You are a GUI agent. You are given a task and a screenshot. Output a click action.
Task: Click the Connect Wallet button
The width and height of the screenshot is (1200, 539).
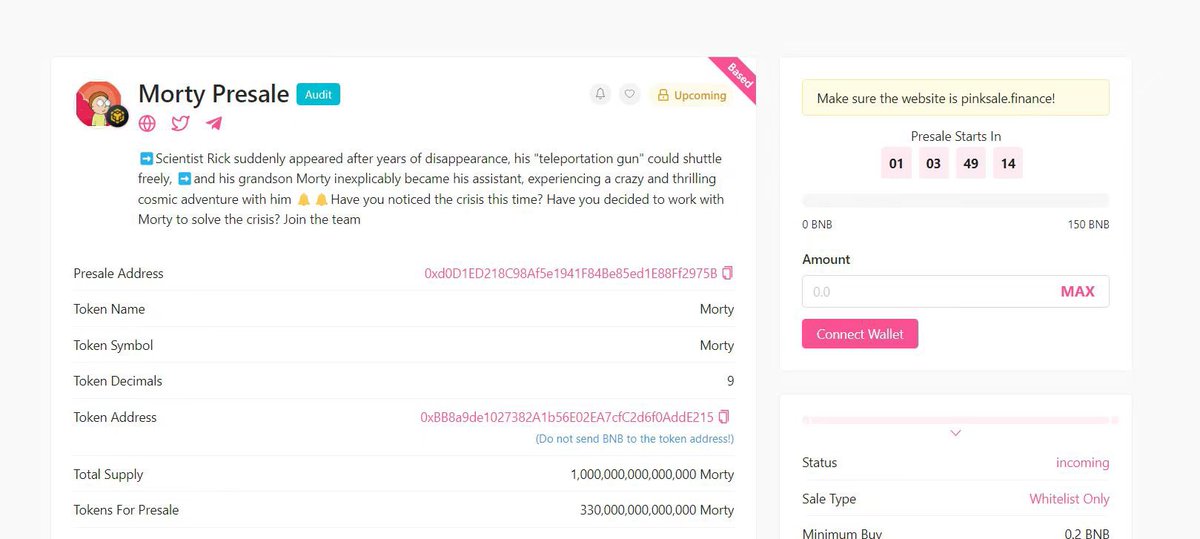[860, 334]
